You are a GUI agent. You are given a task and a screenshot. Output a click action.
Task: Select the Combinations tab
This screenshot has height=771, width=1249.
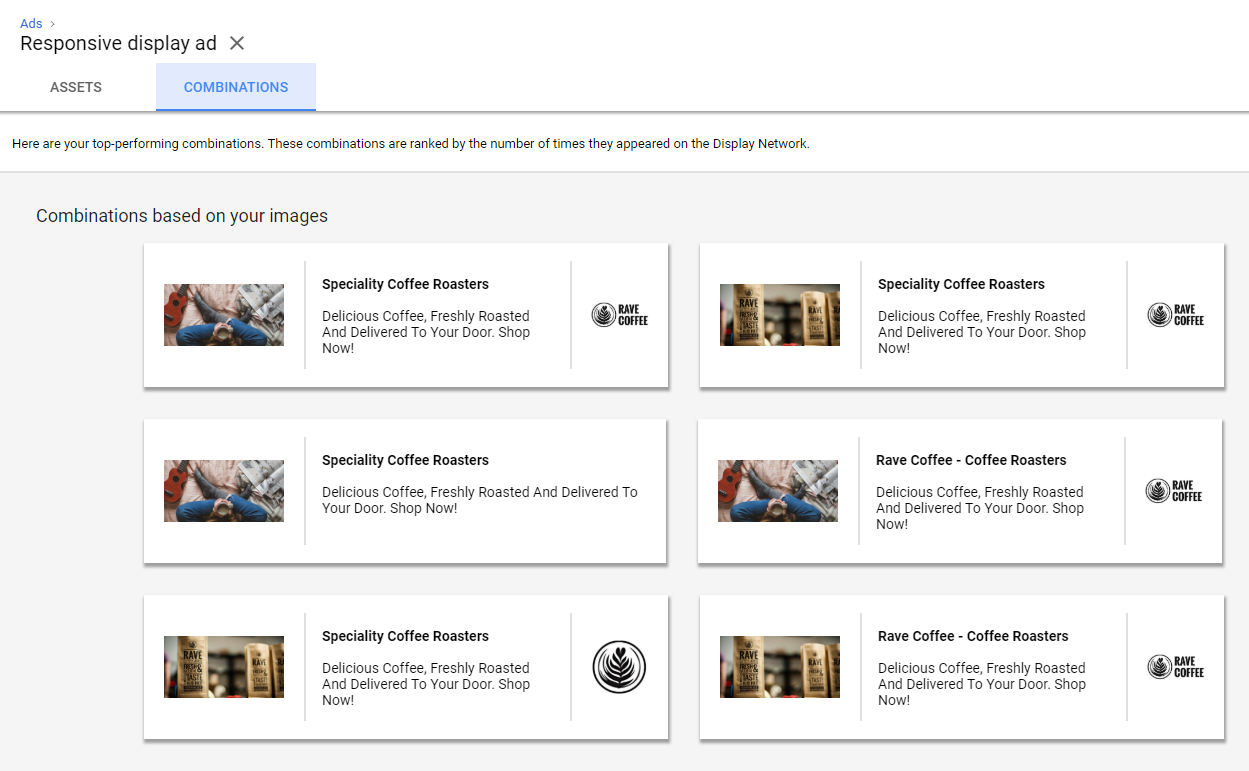236,87
